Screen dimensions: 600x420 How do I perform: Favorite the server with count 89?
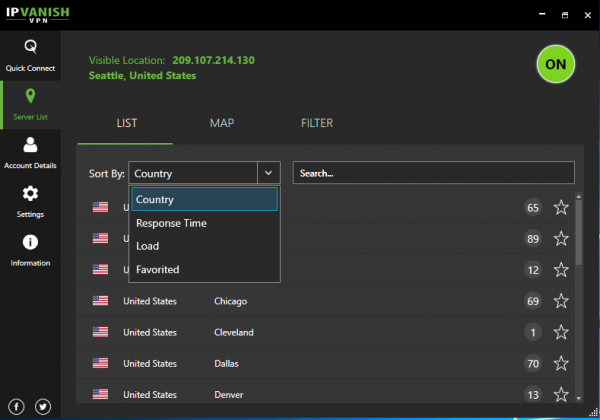(x=561, y=239)
